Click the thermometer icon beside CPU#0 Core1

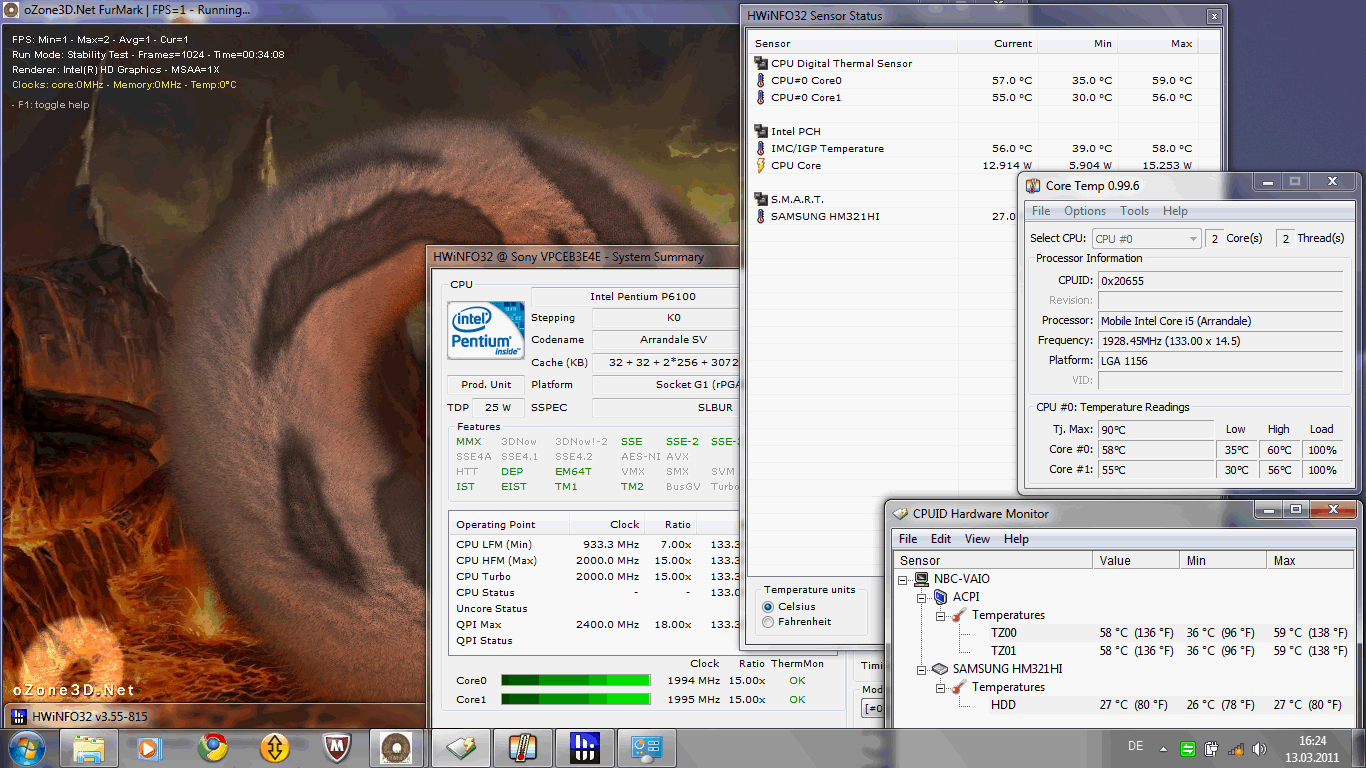point(761,98)
